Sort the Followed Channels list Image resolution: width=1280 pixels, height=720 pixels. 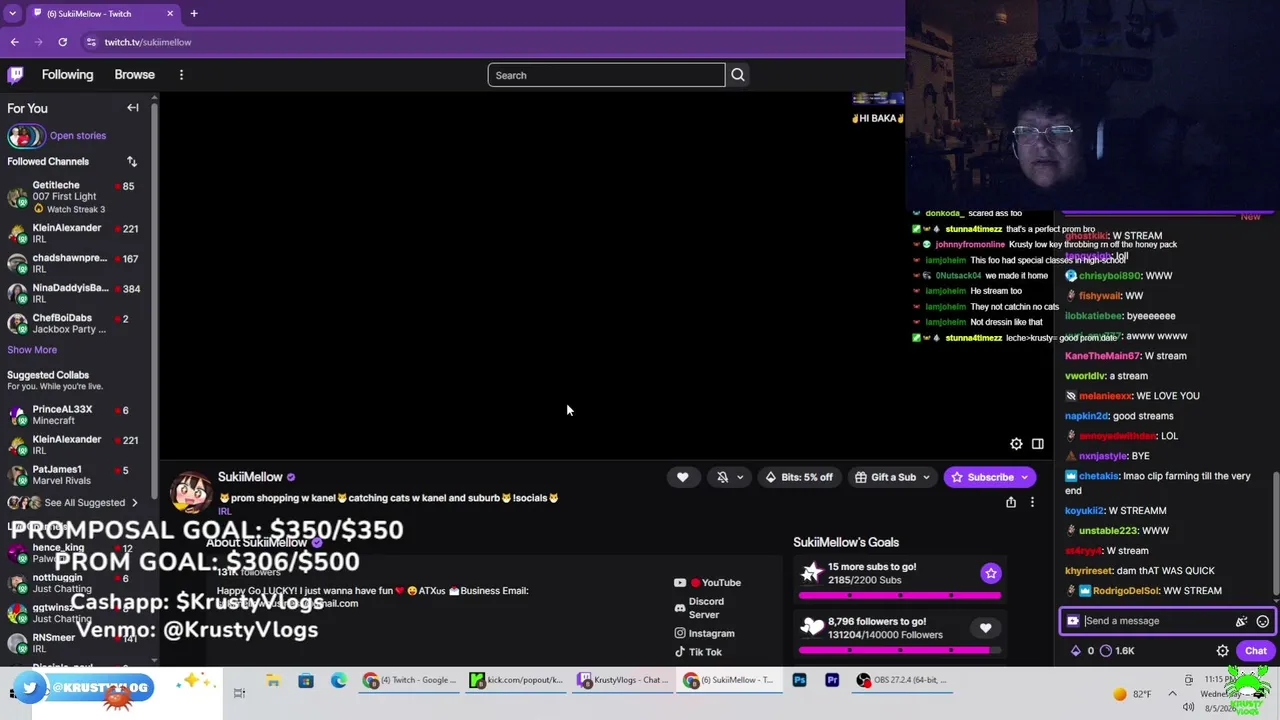coord(131,161)
